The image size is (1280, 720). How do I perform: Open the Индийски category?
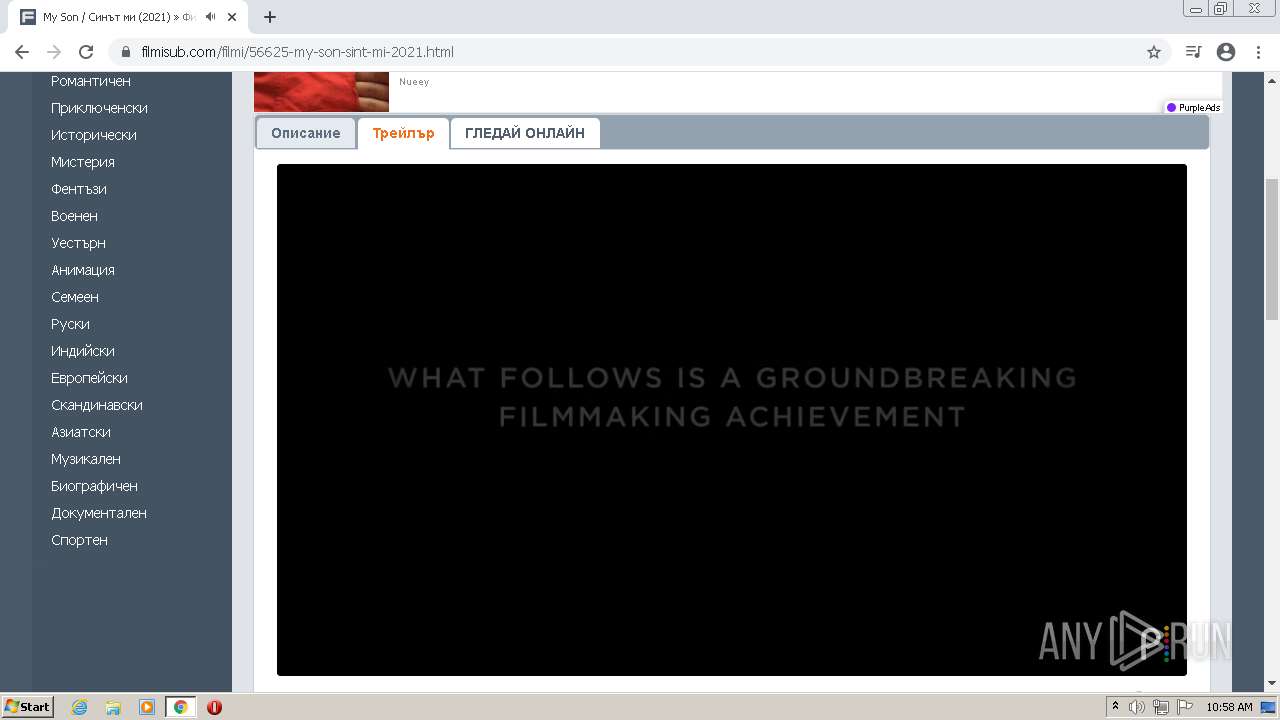[83, 351]
